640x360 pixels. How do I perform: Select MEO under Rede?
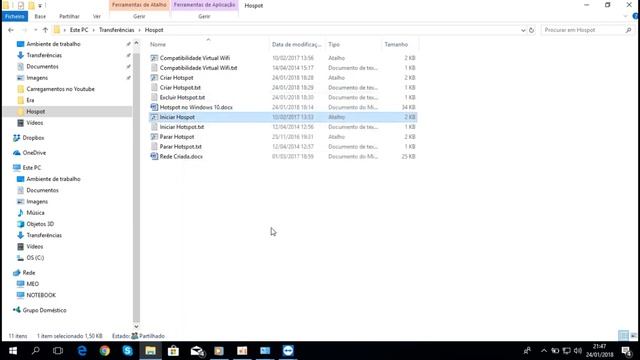tap(32, 284)
